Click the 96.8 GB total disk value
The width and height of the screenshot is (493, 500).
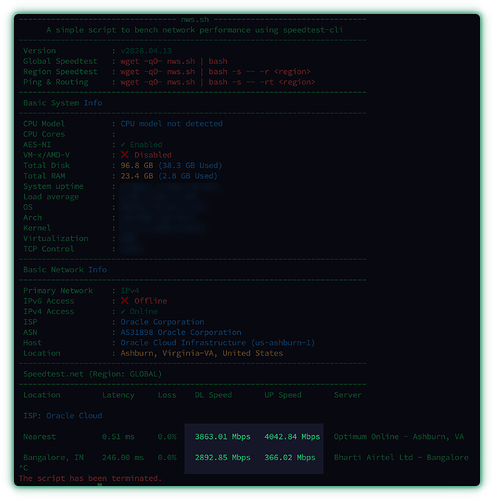137,165
